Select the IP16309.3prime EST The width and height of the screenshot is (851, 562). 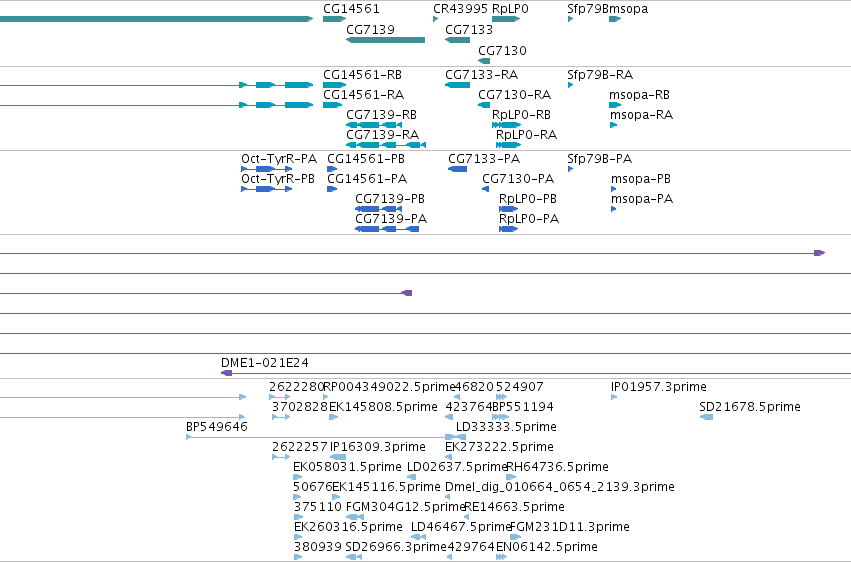(x=338, y=457)
